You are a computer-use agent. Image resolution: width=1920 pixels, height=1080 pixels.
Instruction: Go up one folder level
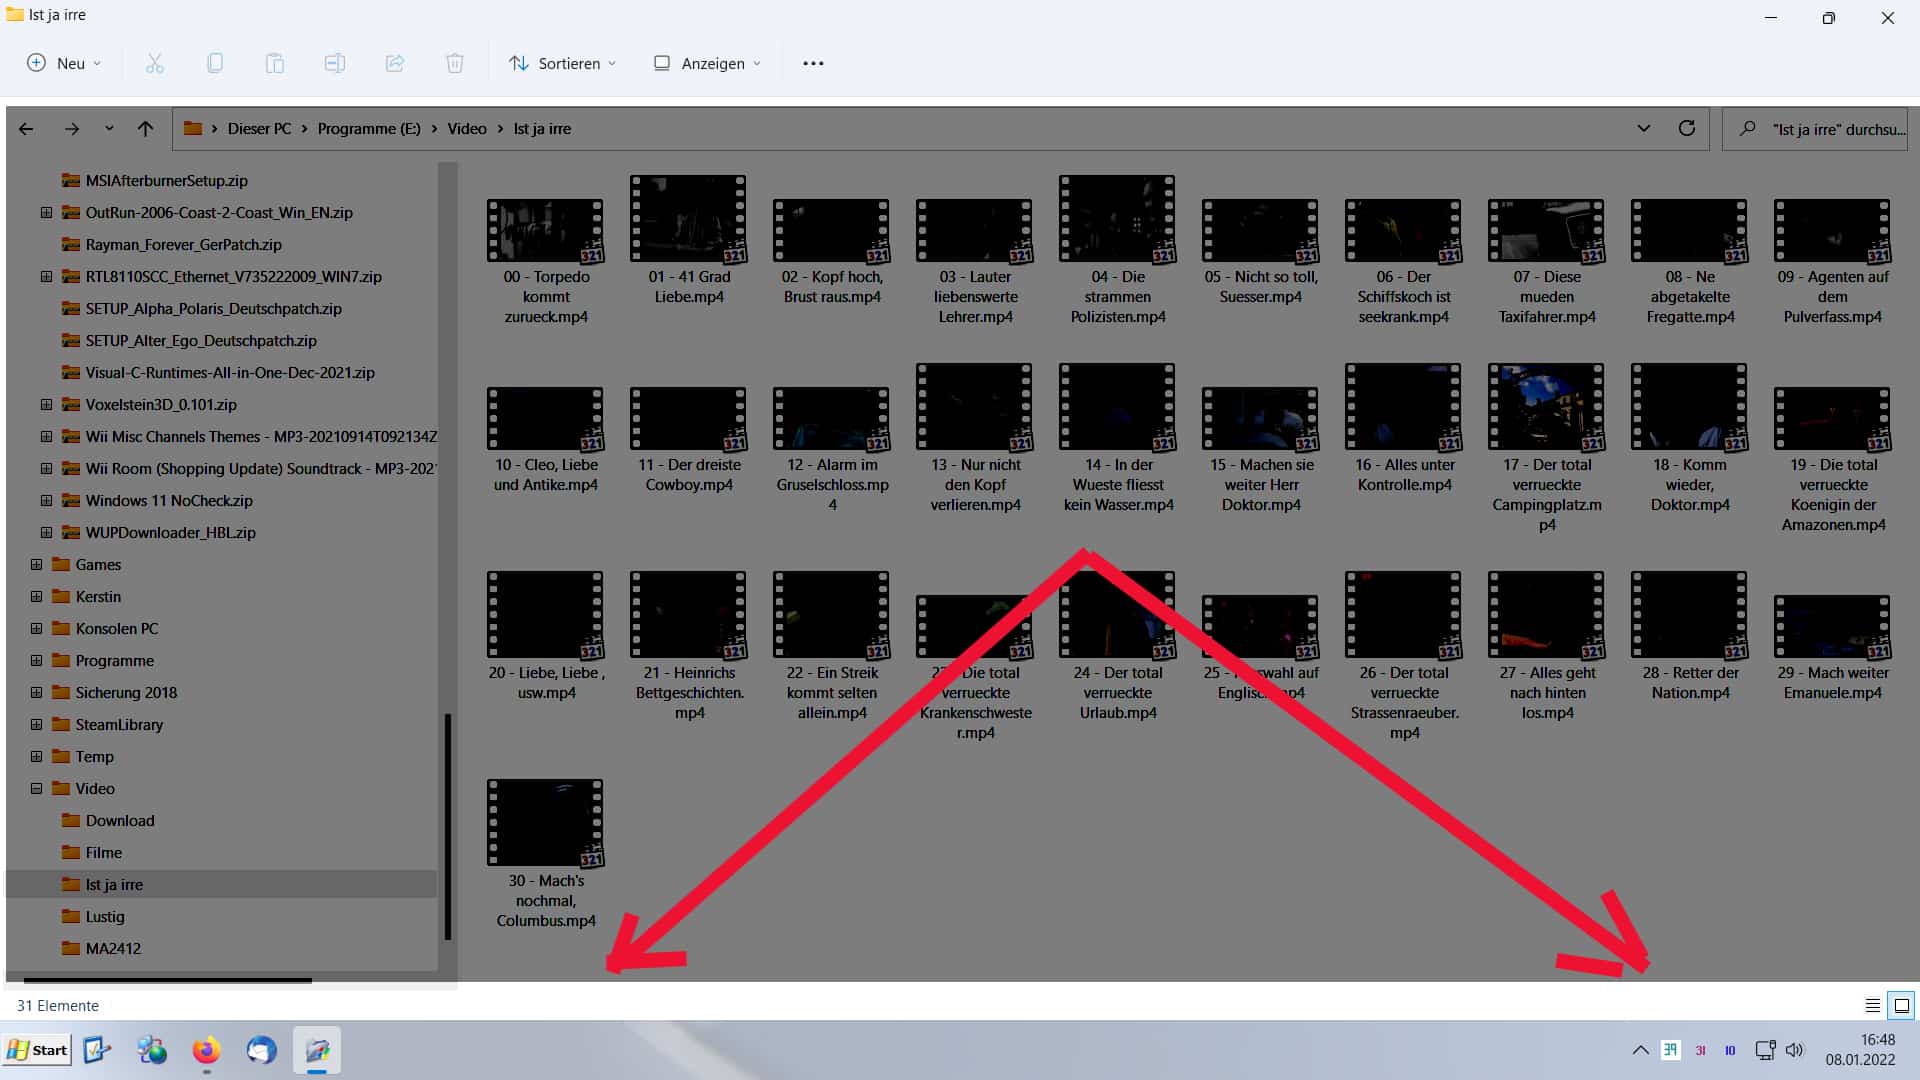[x=145, y=129]
